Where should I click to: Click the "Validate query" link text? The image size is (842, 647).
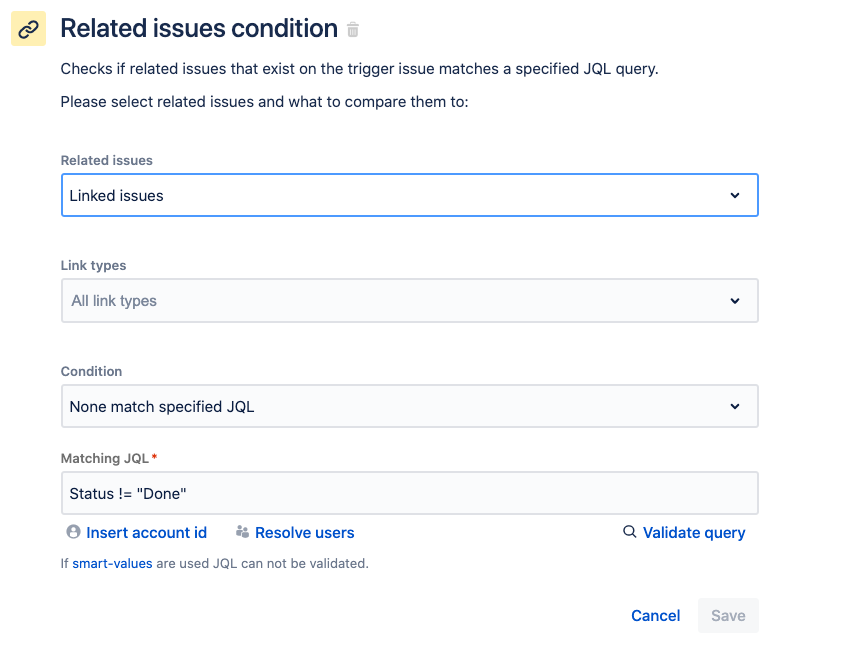coord(694,533)
